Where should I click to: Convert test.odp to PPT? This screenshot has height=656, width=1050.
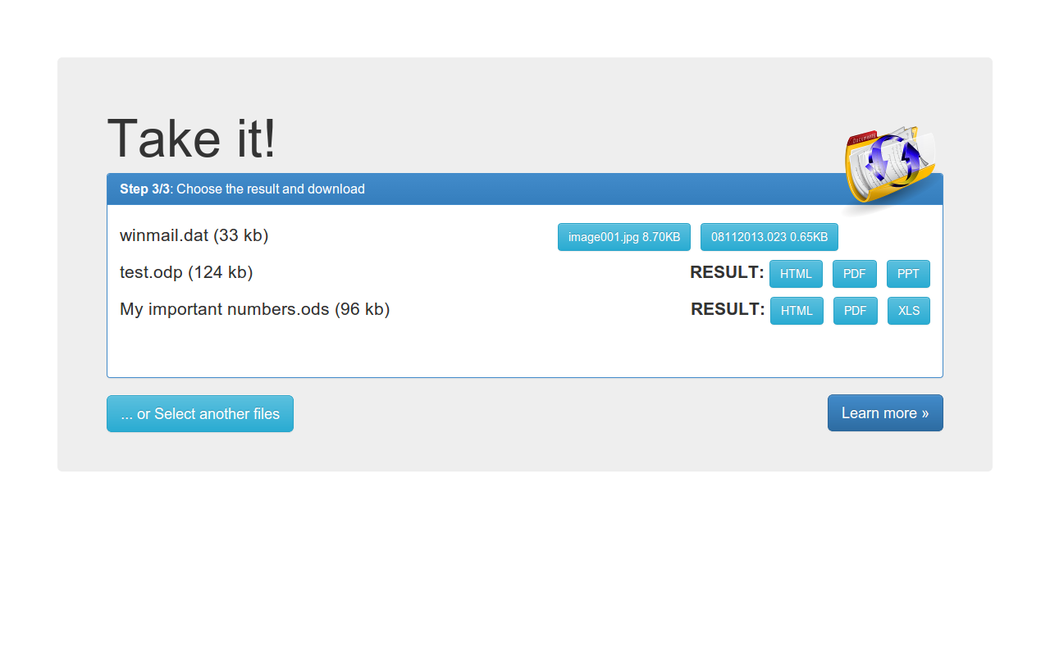[908, 274]
